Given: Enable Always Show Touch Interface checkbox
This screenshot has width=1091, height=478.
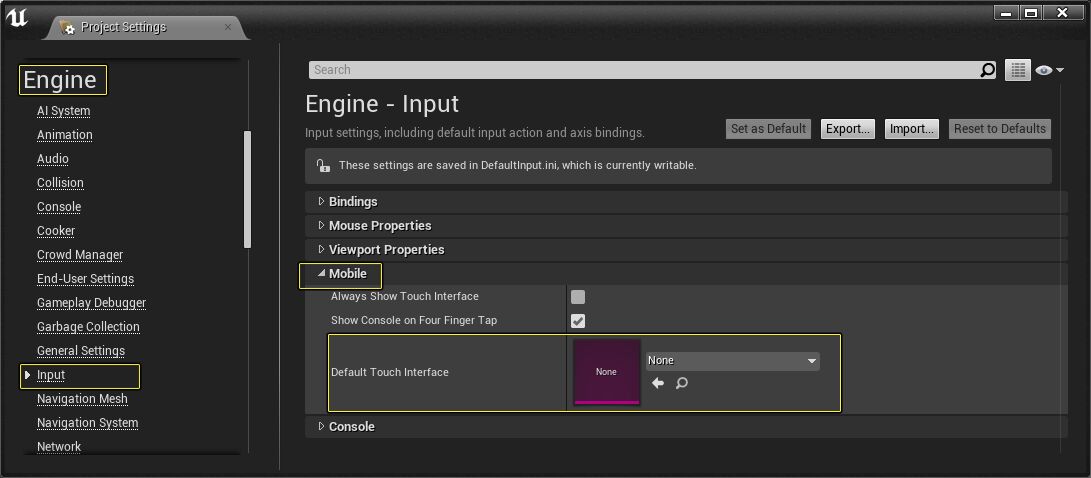Looking at the screenshot, I should point(578,297).
